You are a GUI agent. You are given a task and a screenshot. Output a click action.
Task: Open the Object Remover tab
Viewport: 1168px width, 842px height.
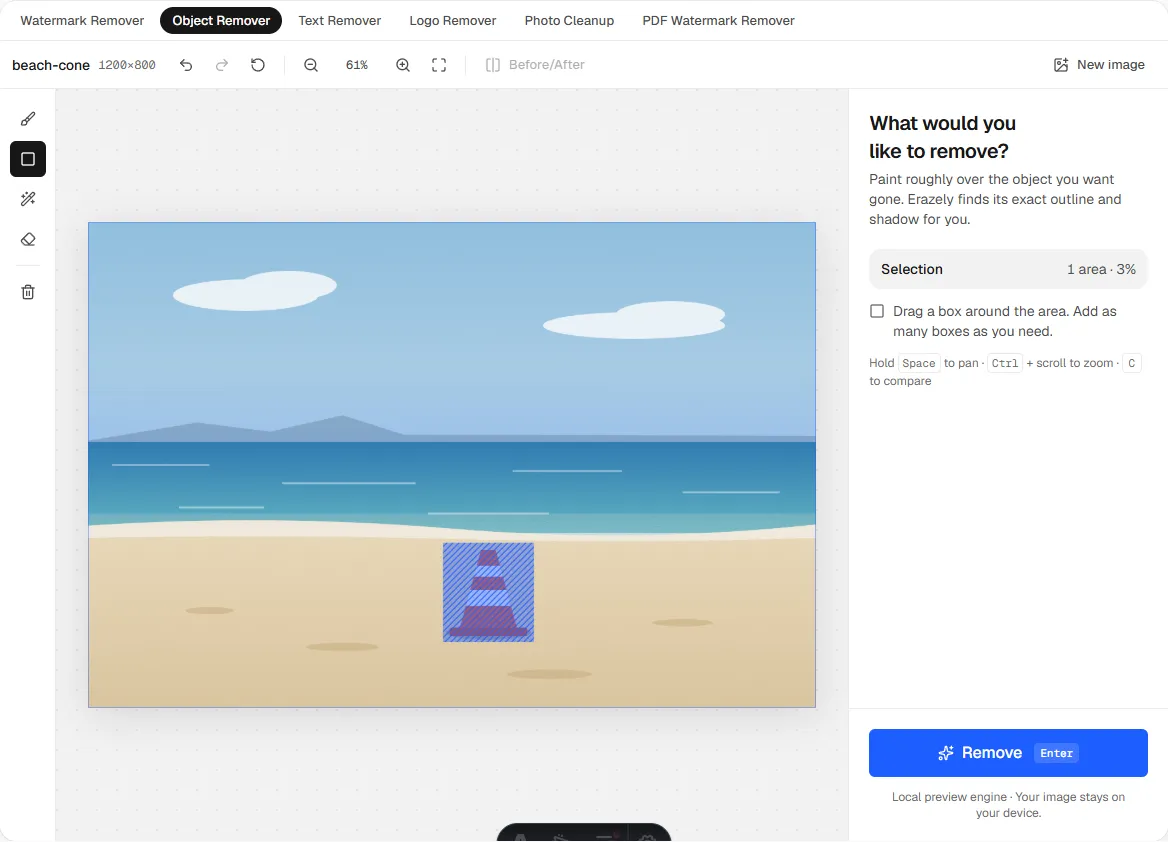pyautogui.click(x=221, y=21)
